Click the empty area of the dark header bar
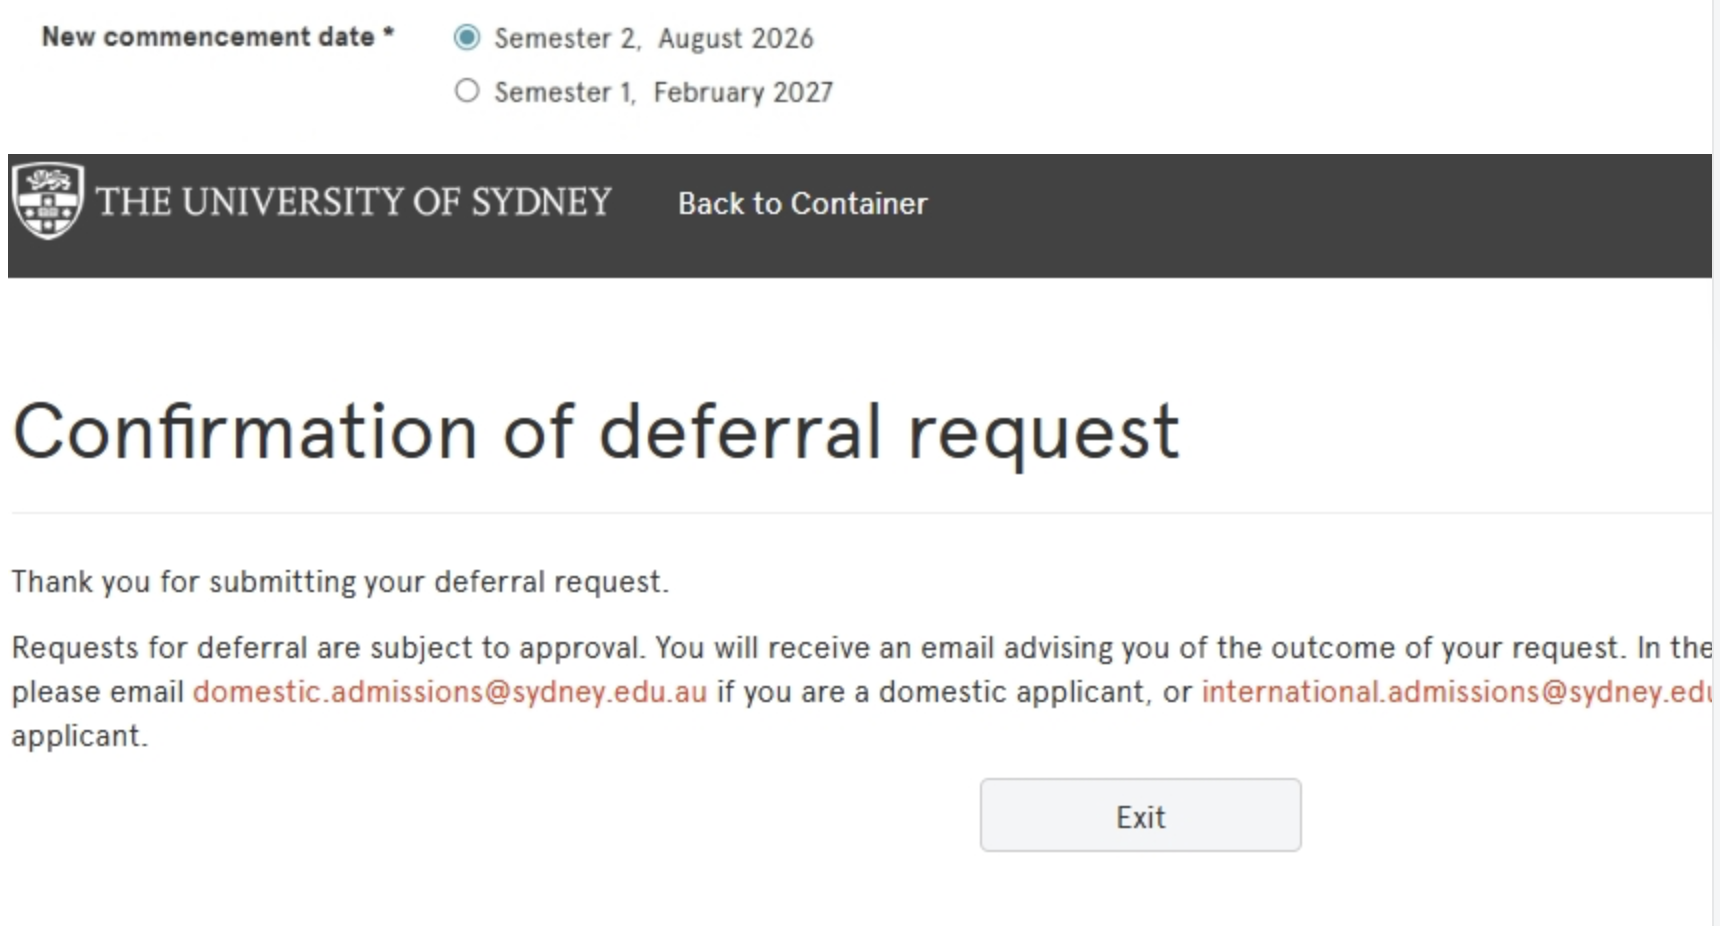This screenshot has height=926, width=1720. [1300, 215]
